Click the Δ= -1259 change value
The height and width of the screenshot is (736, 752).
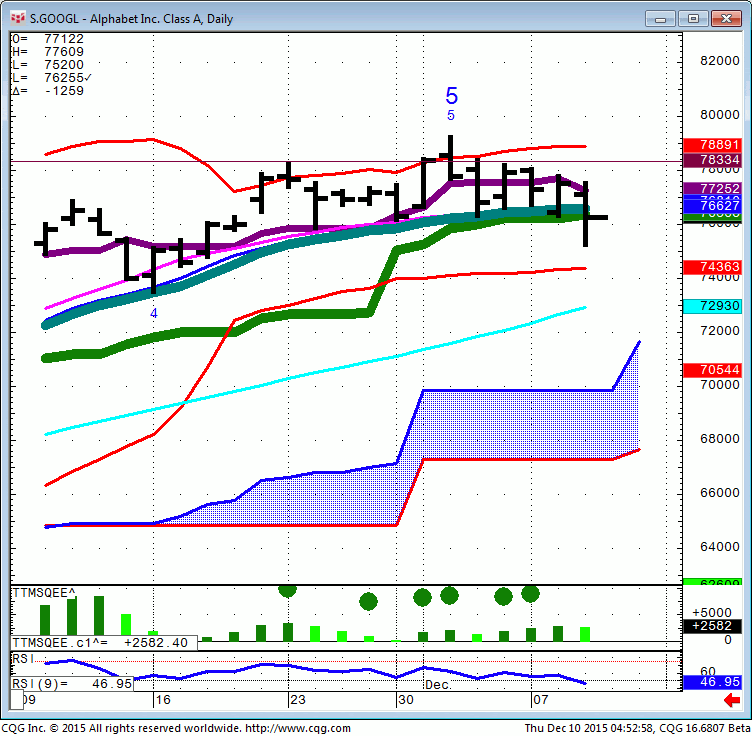pos(47,91)
